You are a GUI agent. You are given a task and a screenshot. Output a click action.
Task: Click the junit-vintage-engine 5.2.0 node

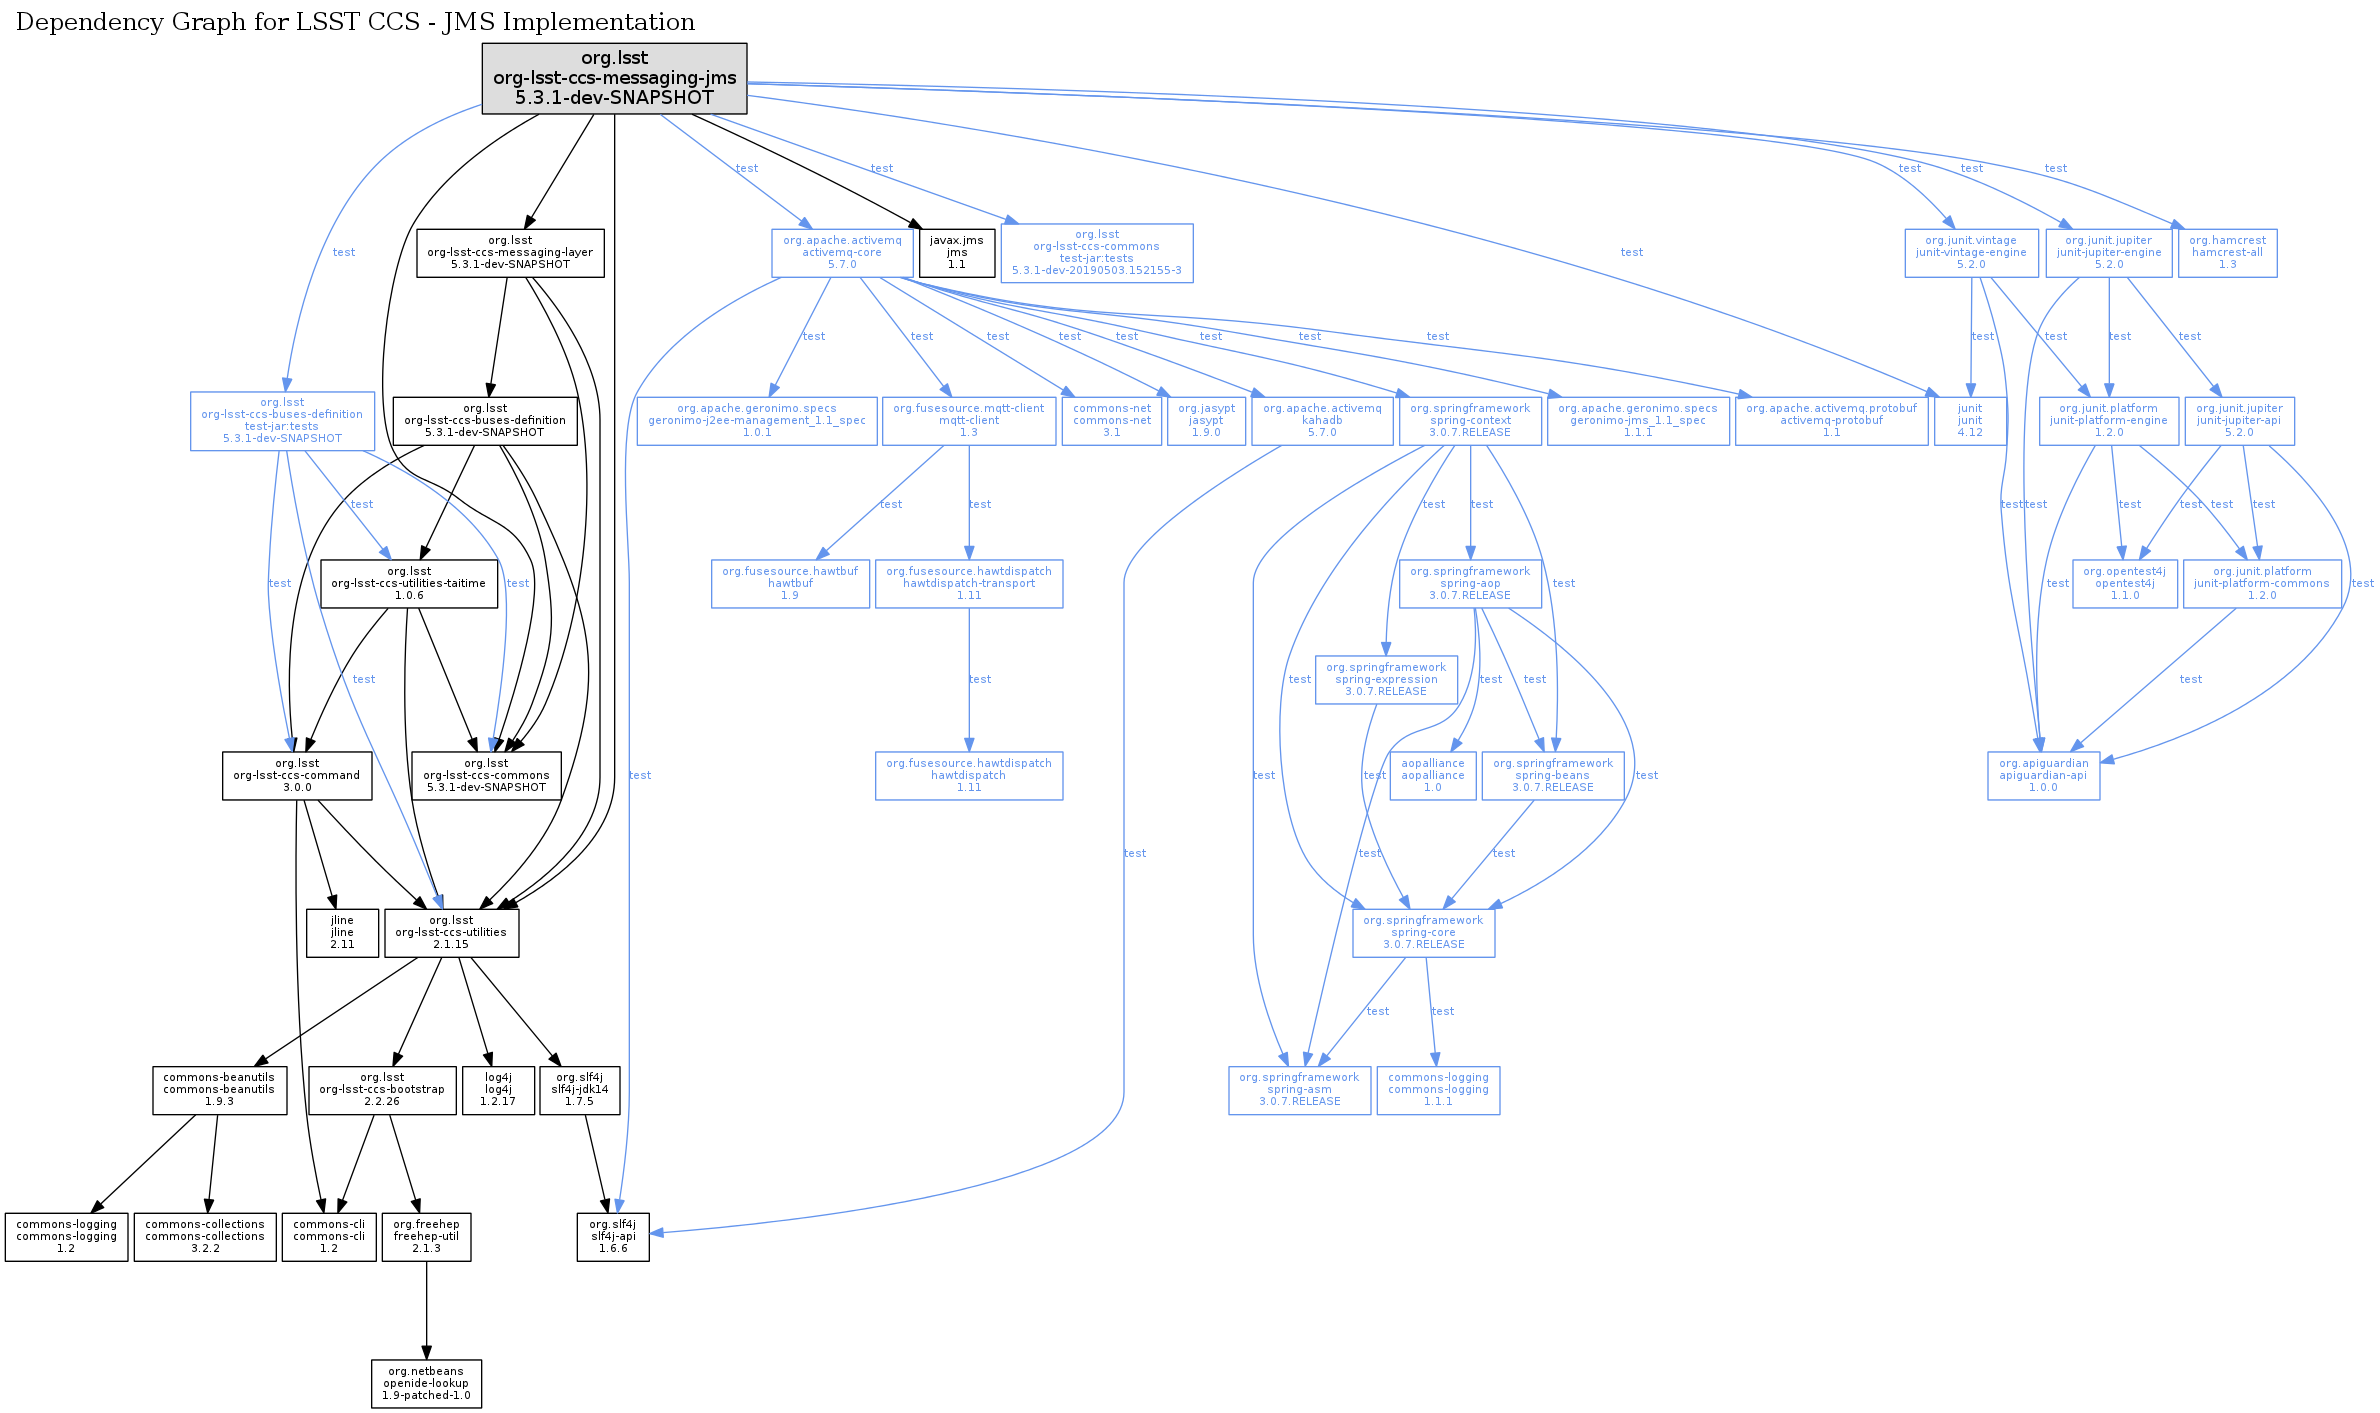(x=1970, y=253)
